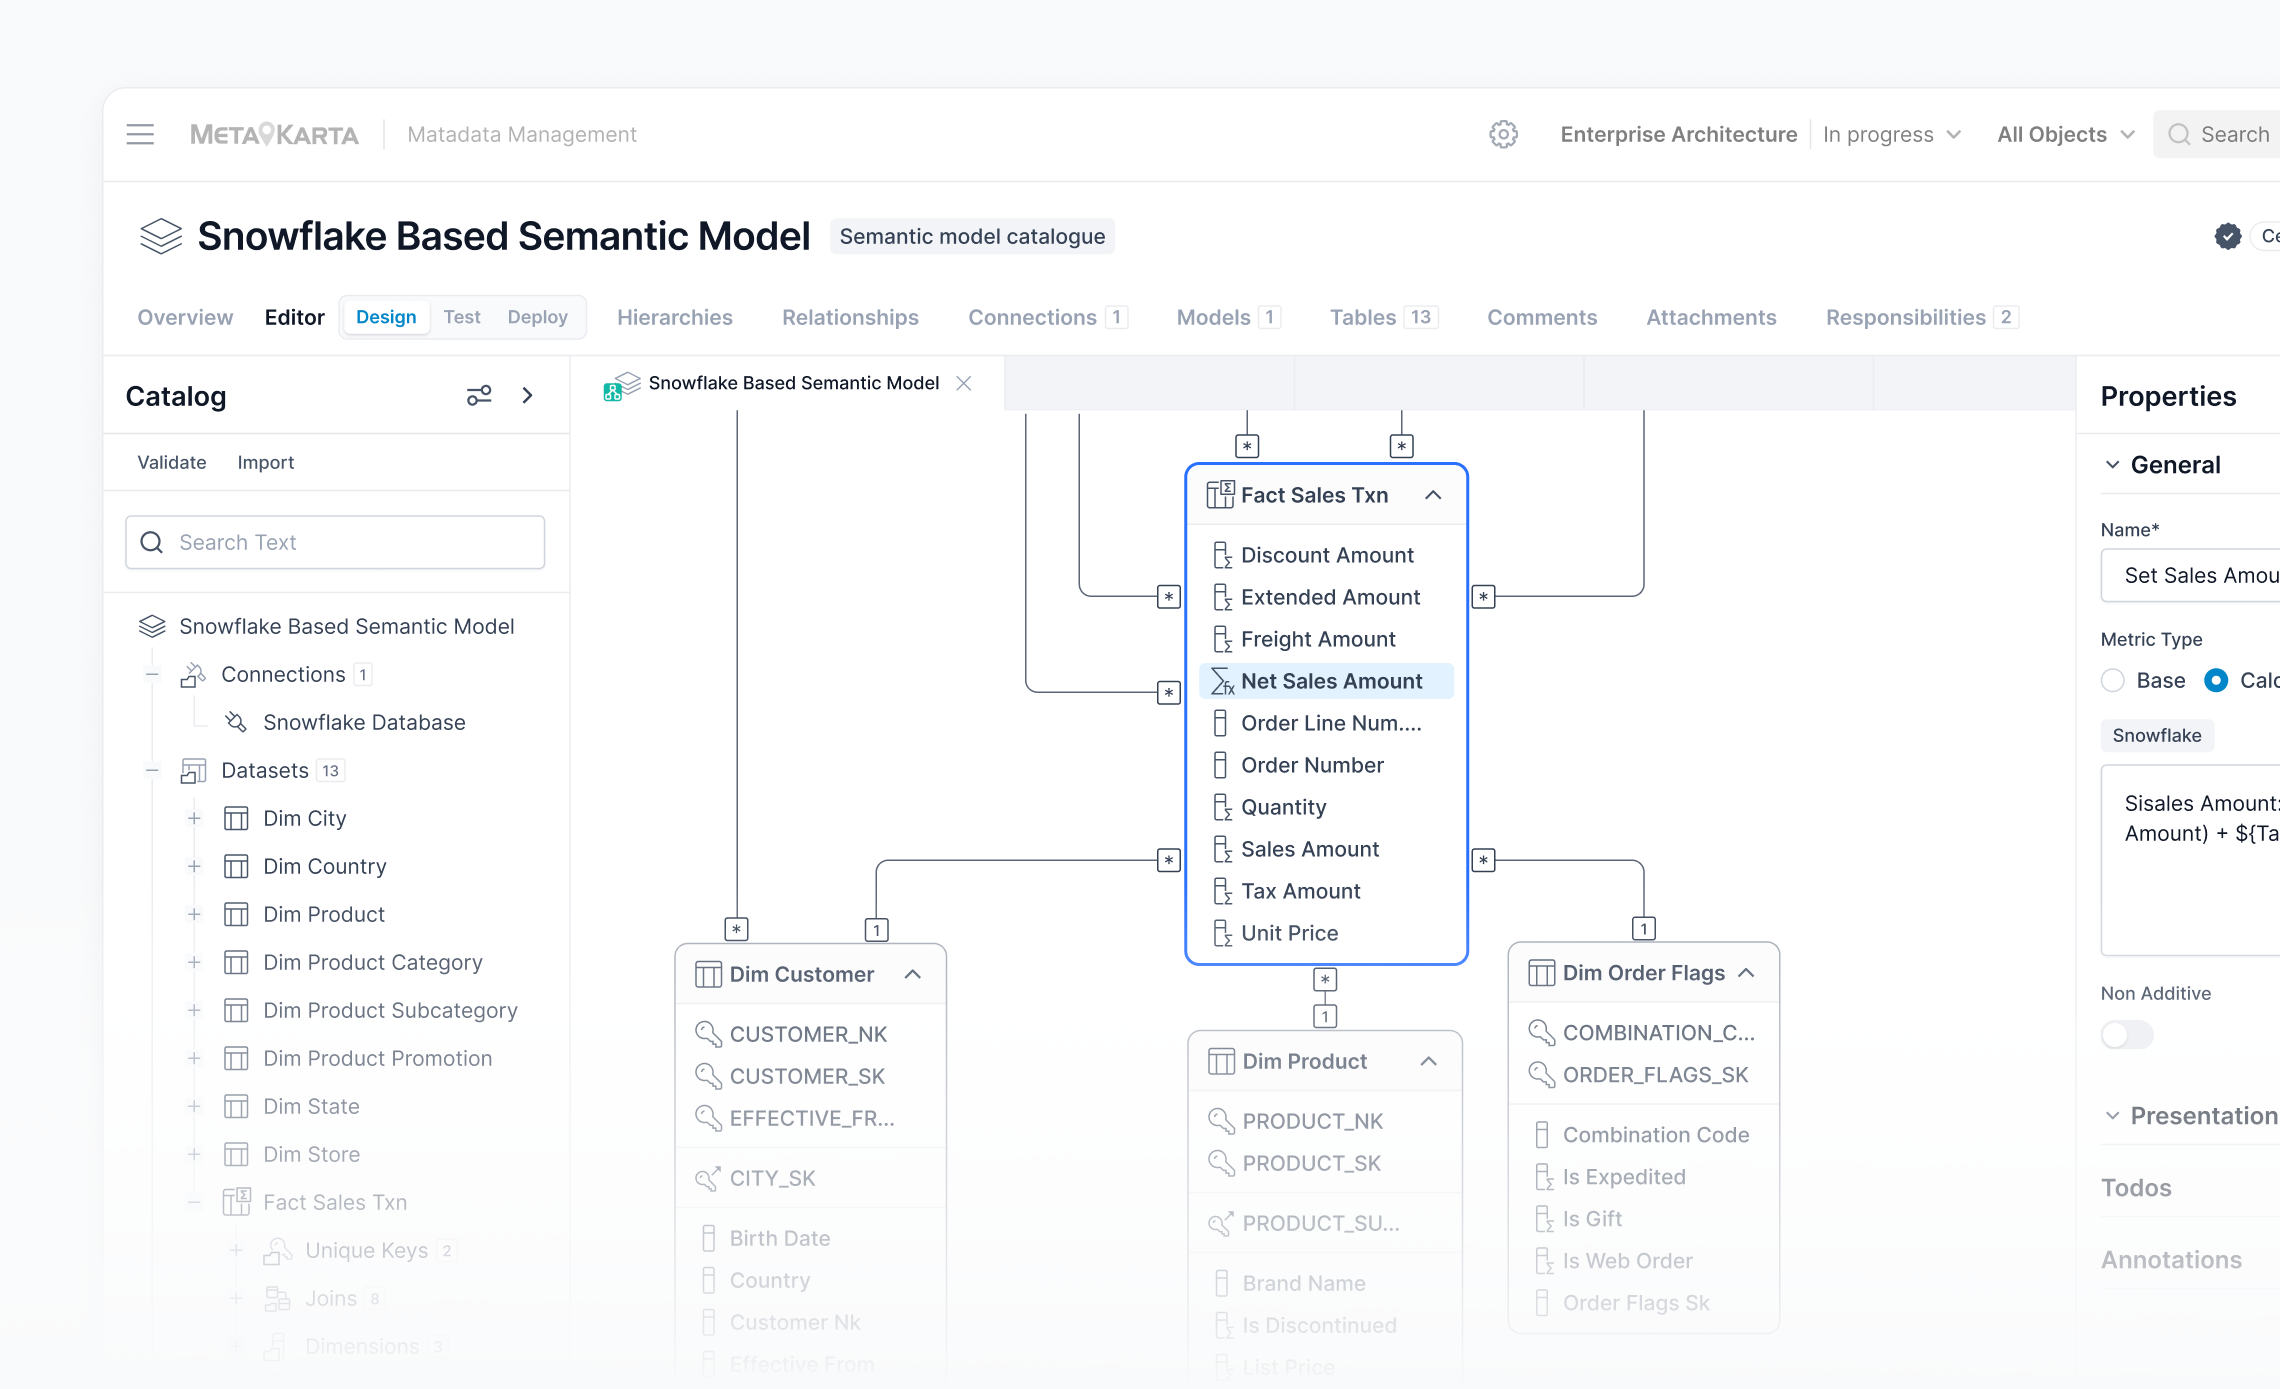Open the Relationships tab

[x=850, y=317]
